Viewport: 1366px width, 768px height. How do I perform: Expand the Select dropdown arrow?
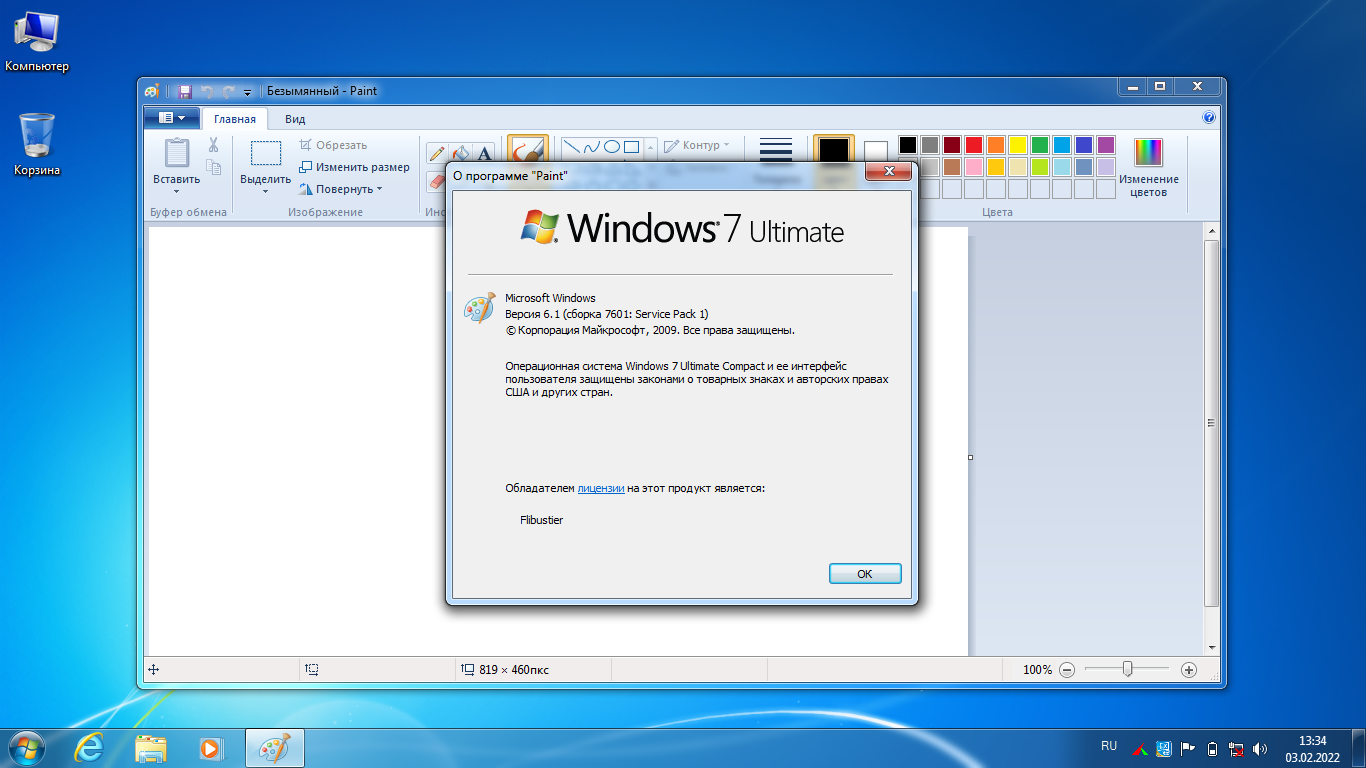click(265, 191)
